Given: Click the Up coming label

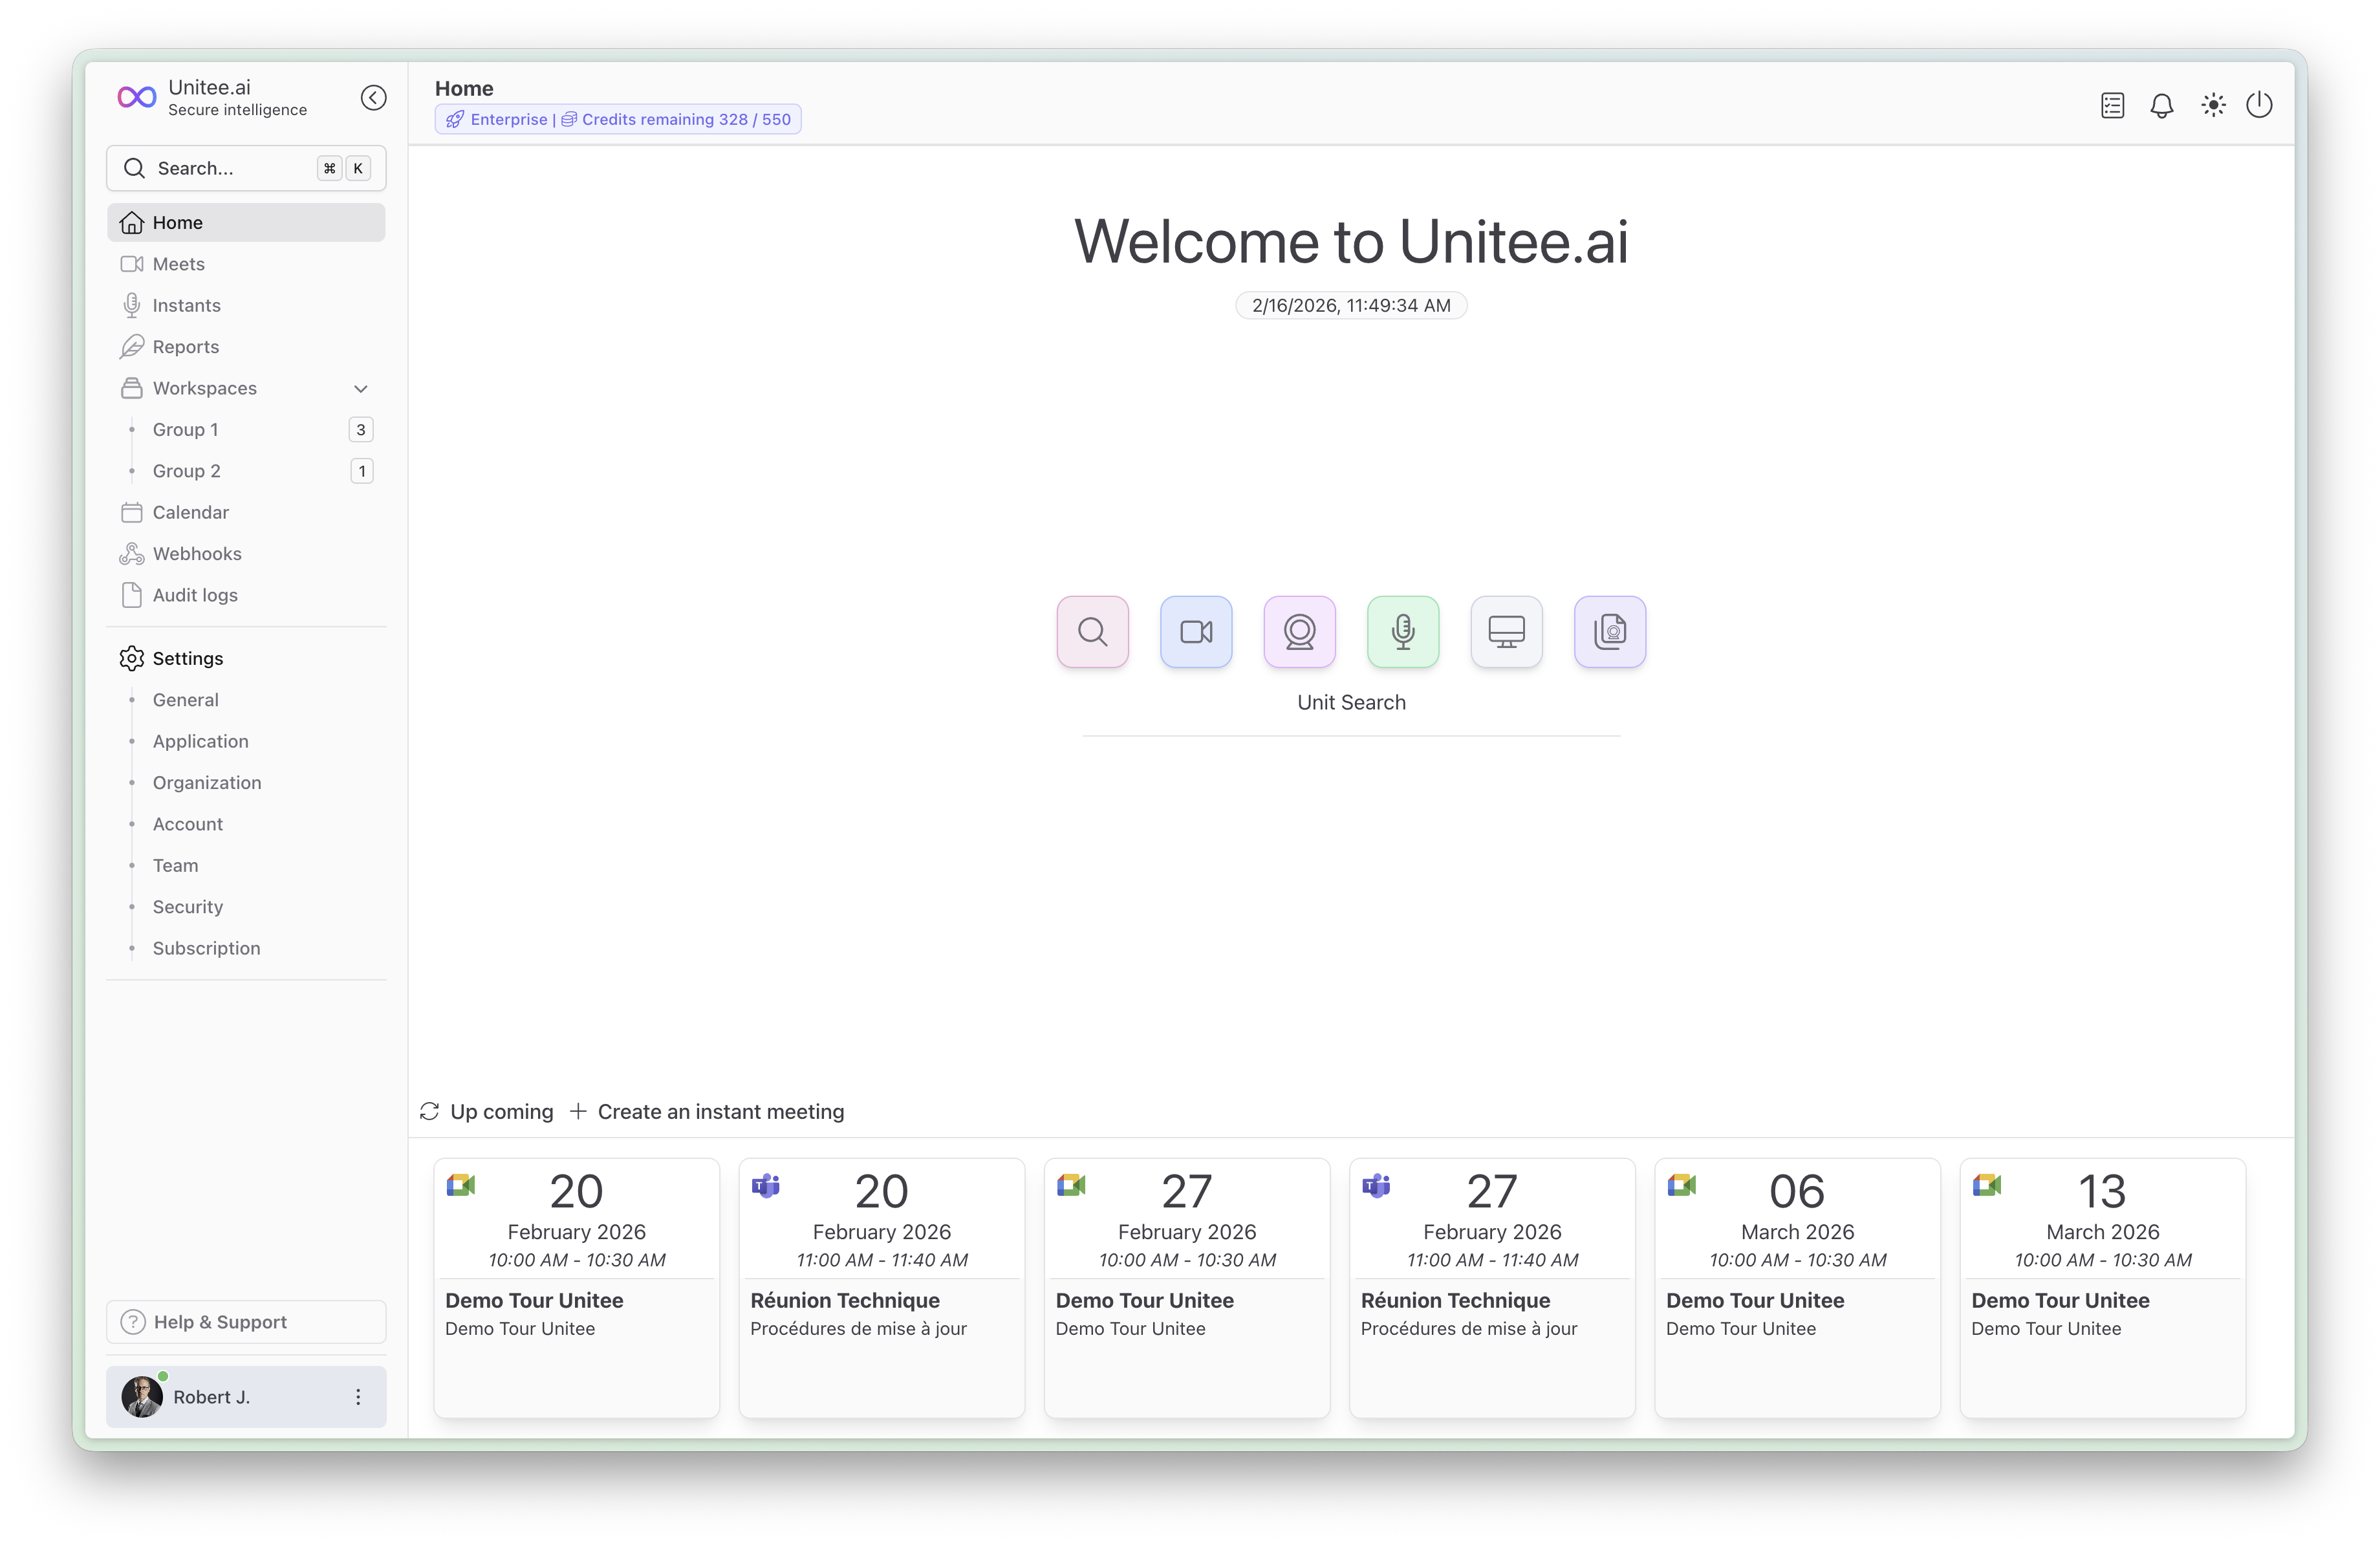Looking at the screenshot, I should (502, 1112).
